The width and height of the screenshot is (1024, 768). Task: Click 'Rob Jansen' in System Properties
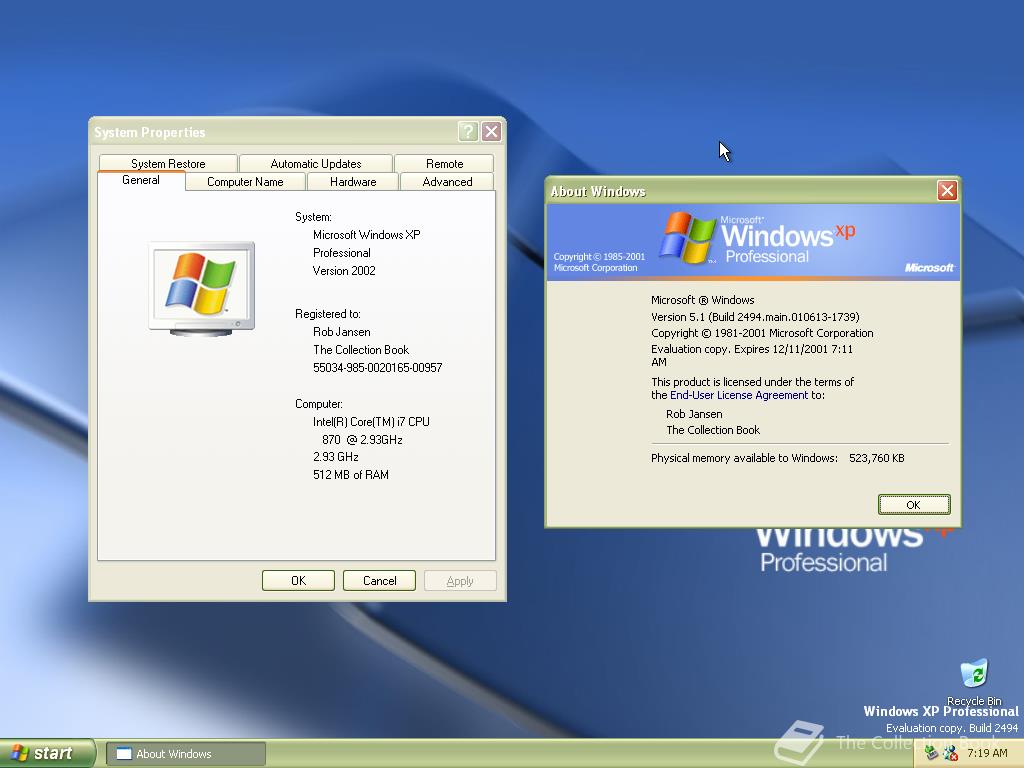click(342, 332)
